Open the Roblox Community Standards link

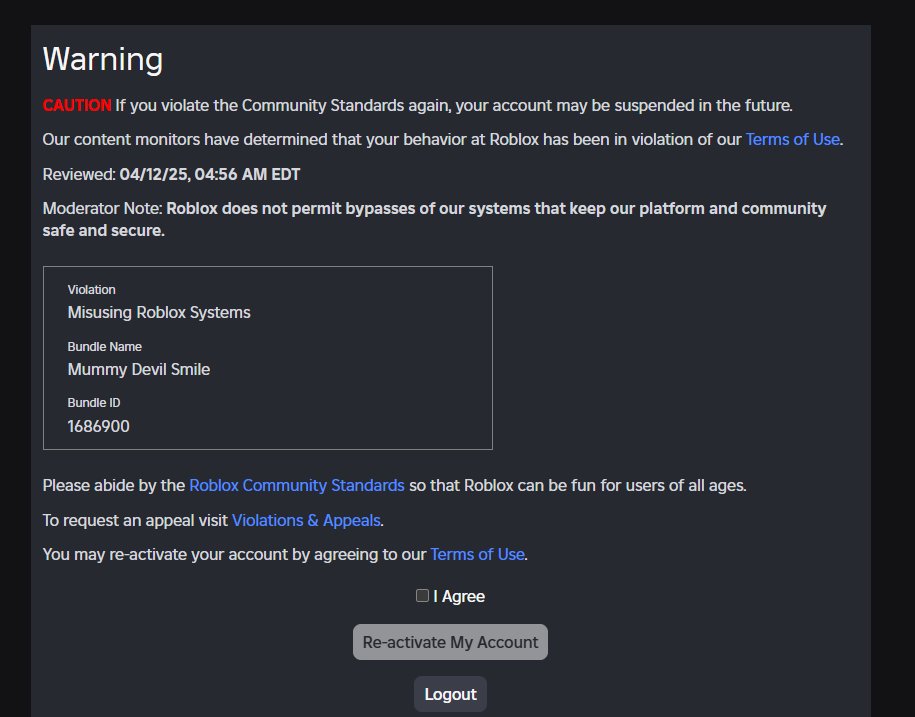pos(296,485)
